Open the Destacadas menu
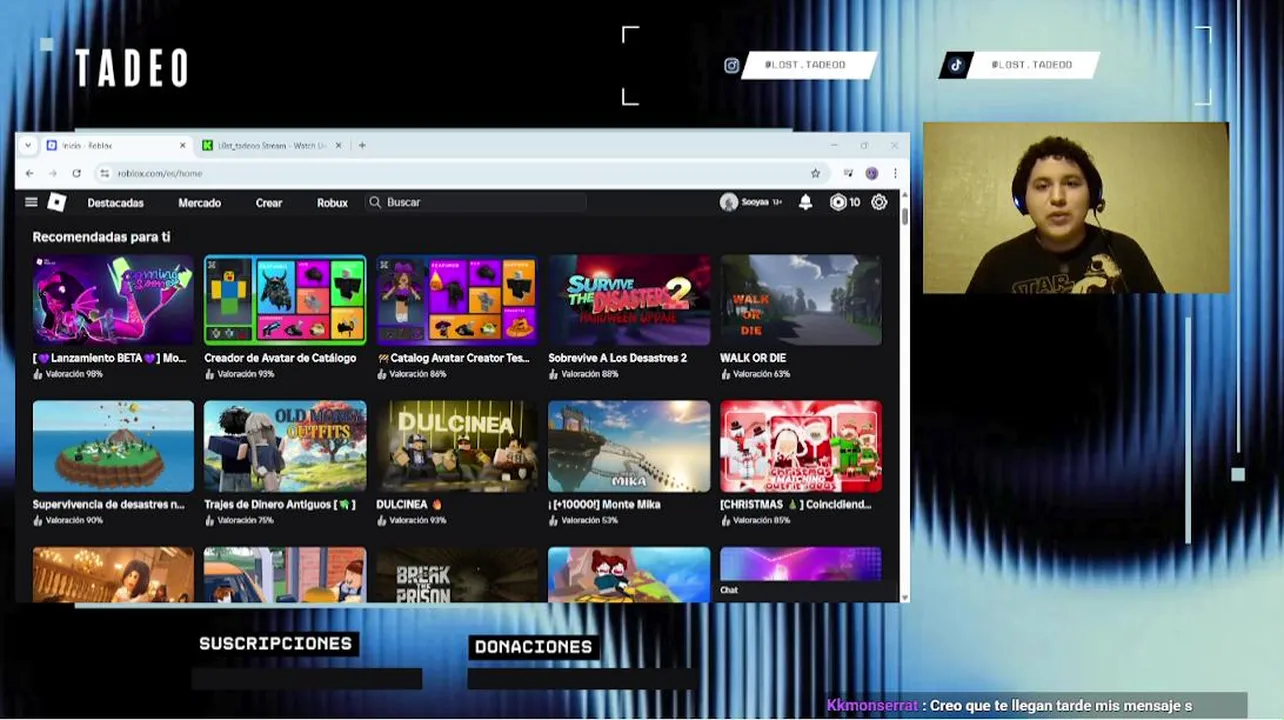Viewport: 1284px width, 720px height. (115, 202)
